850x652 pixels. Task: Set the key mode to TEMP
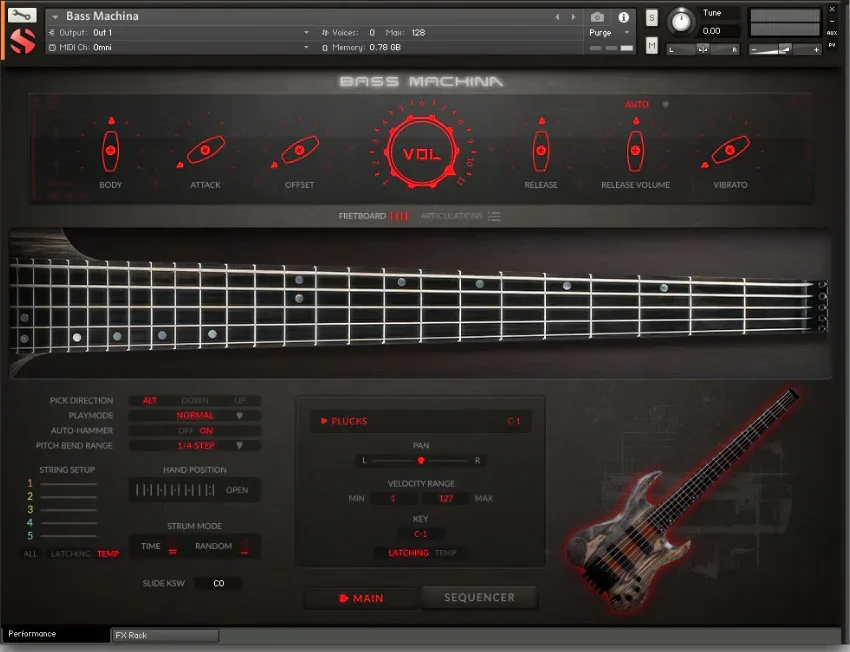tap(446, 552)
